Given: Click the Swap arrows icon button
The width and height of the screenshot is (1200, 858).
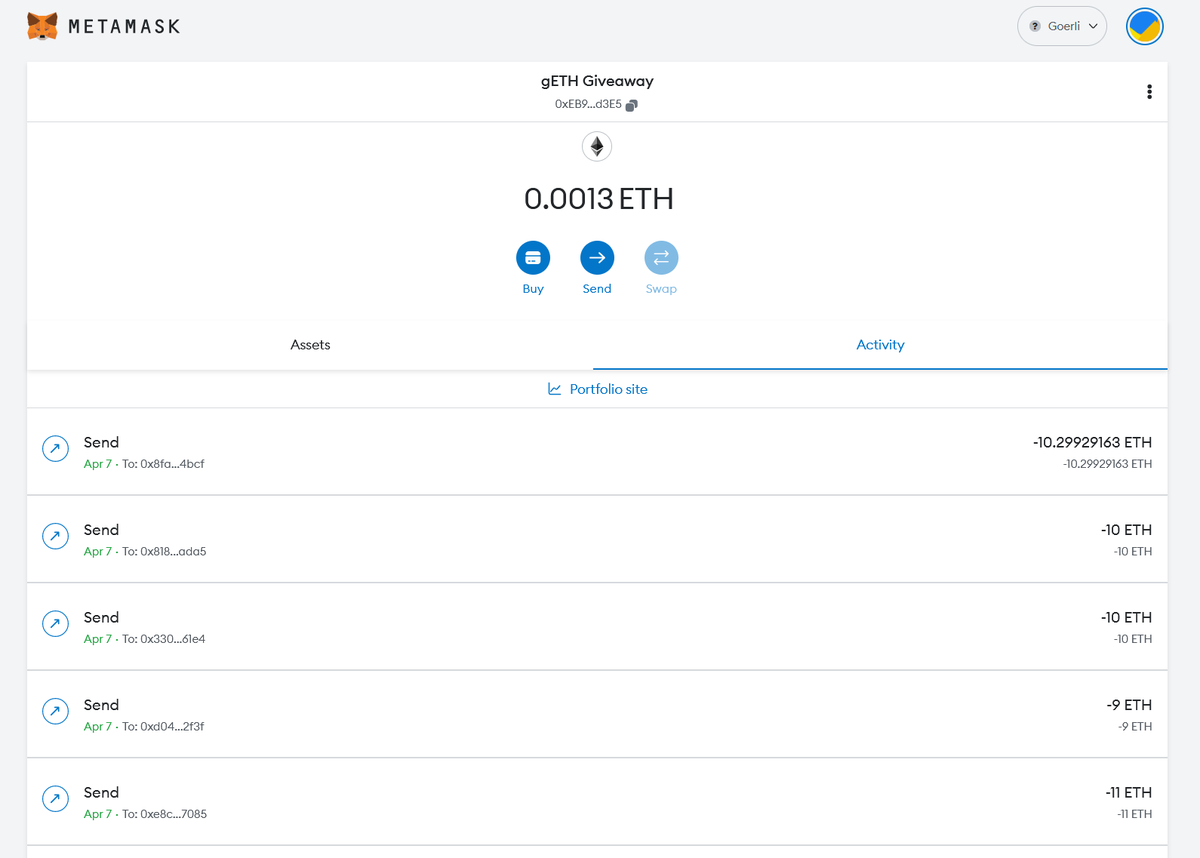Looking at the screenshot, I should coord(661,258).
